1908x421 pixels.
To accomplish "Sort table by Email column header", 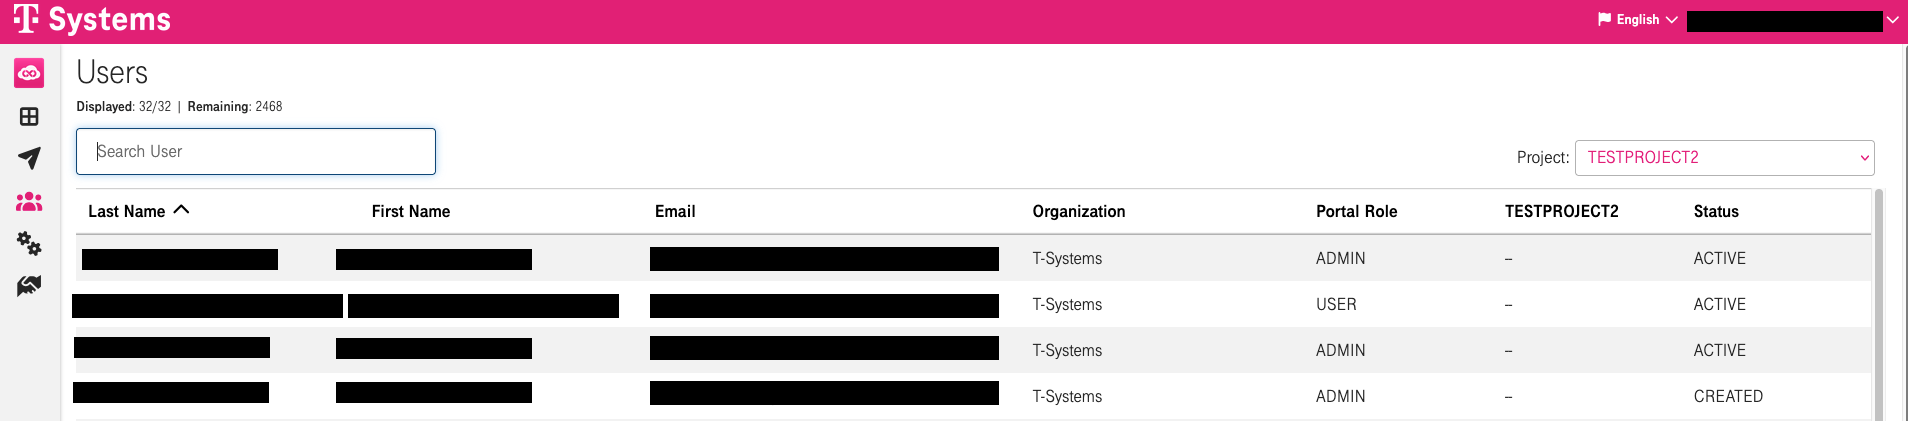I will pyautogui.click(x=675, y=212).
